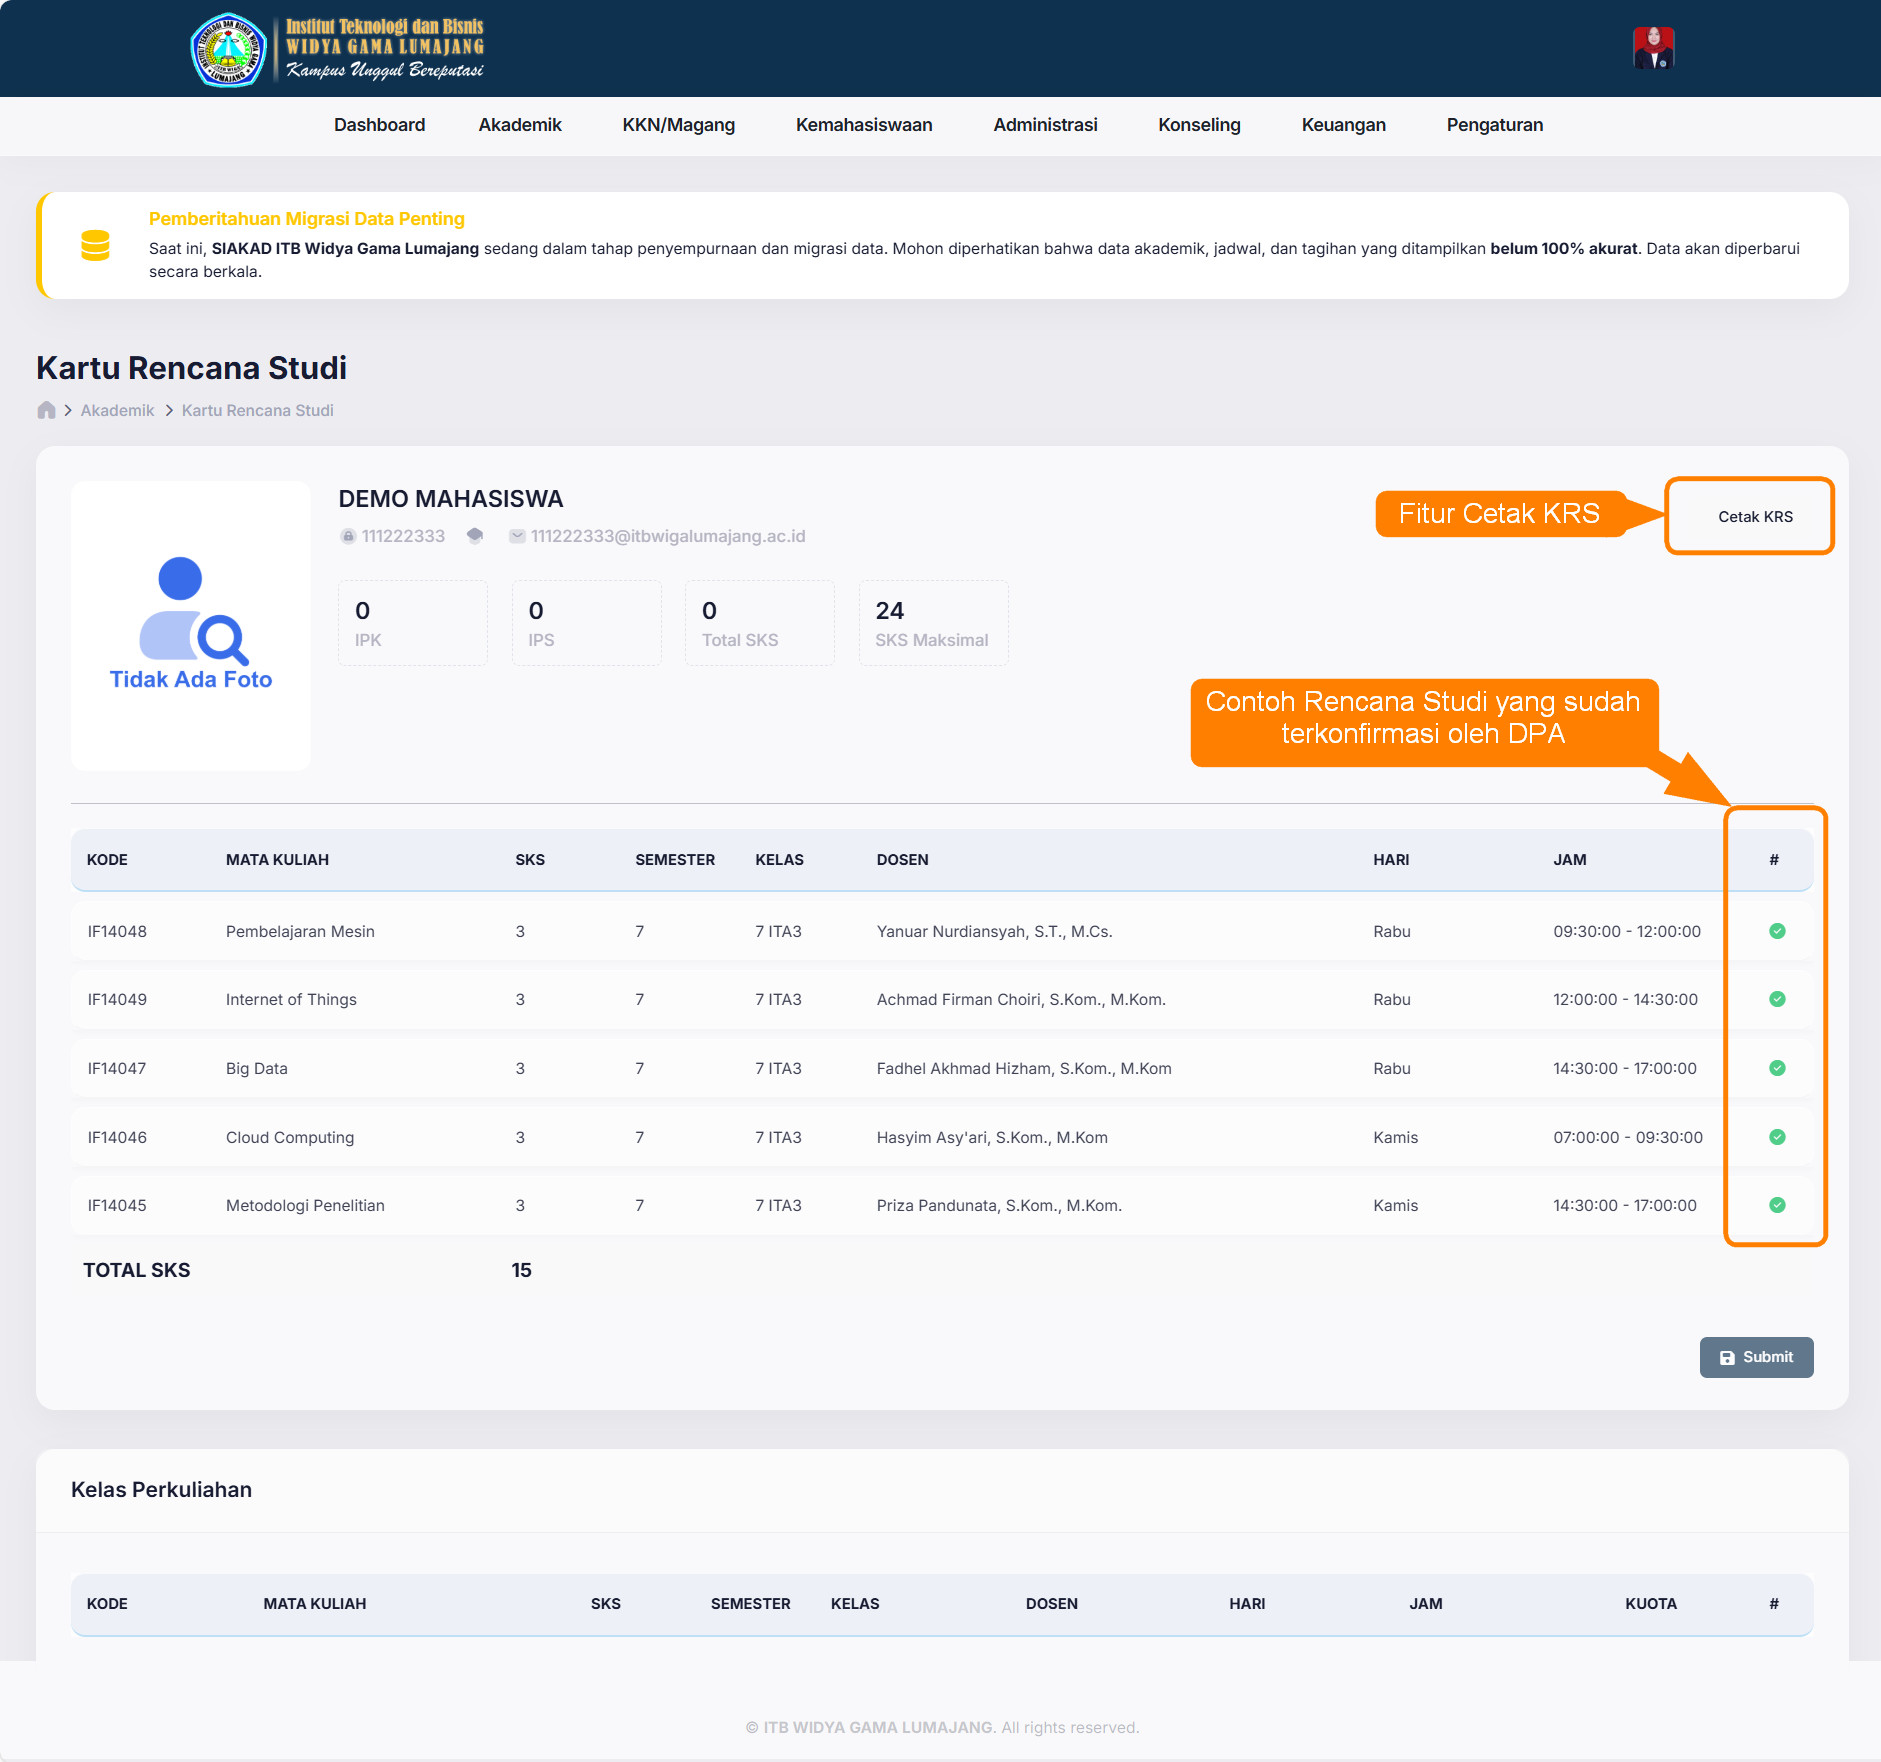Click the home icon in breadcrumb
Screen dimensions: 1881x1762
[46, 410]
